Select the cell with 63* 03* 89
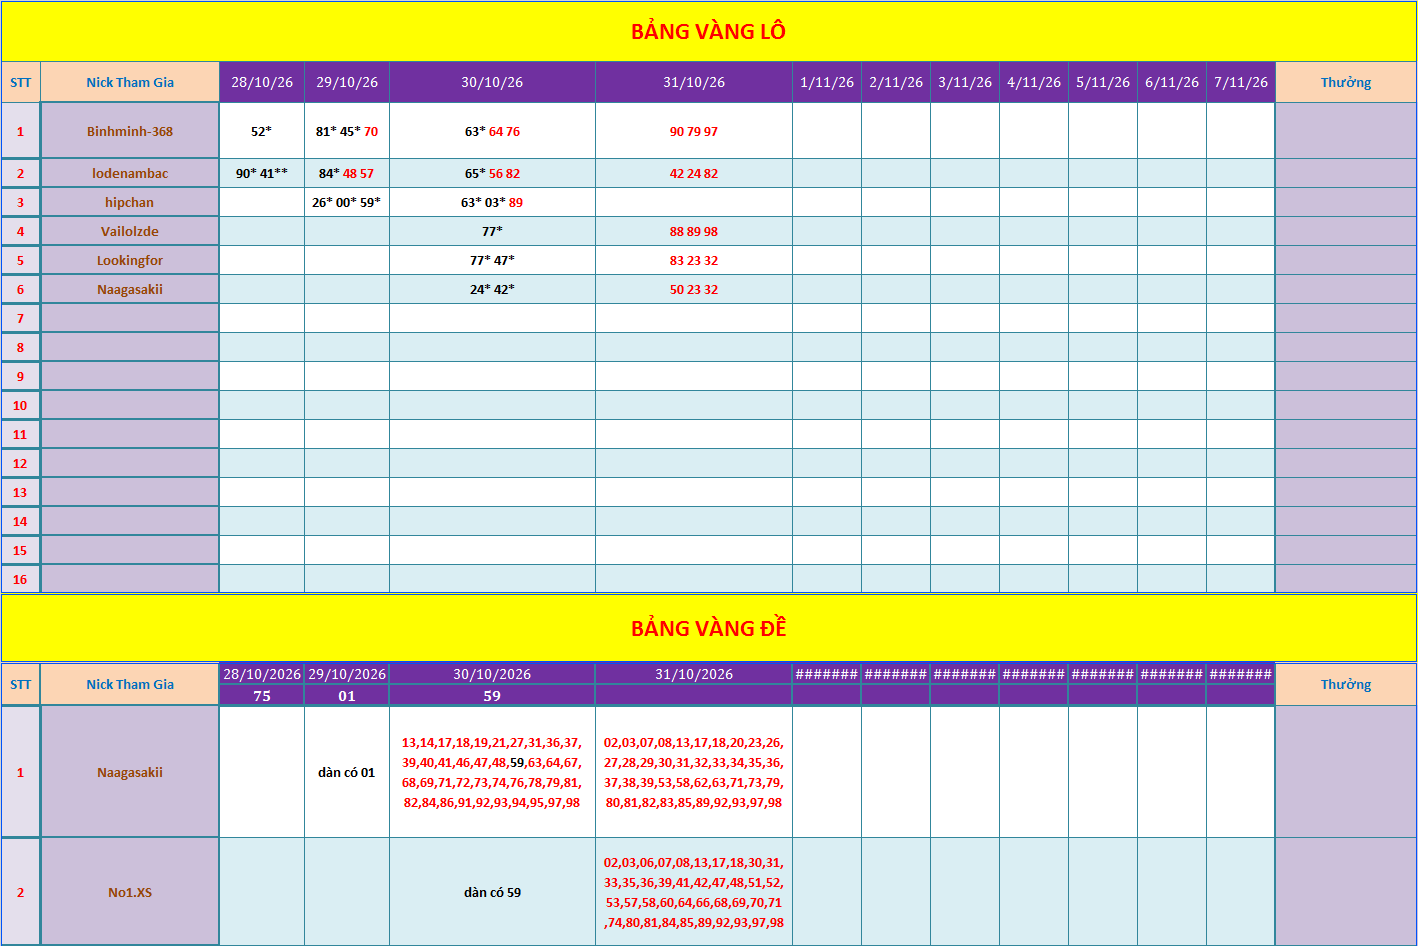The image size is (1418, 946). tap(492, 202)
